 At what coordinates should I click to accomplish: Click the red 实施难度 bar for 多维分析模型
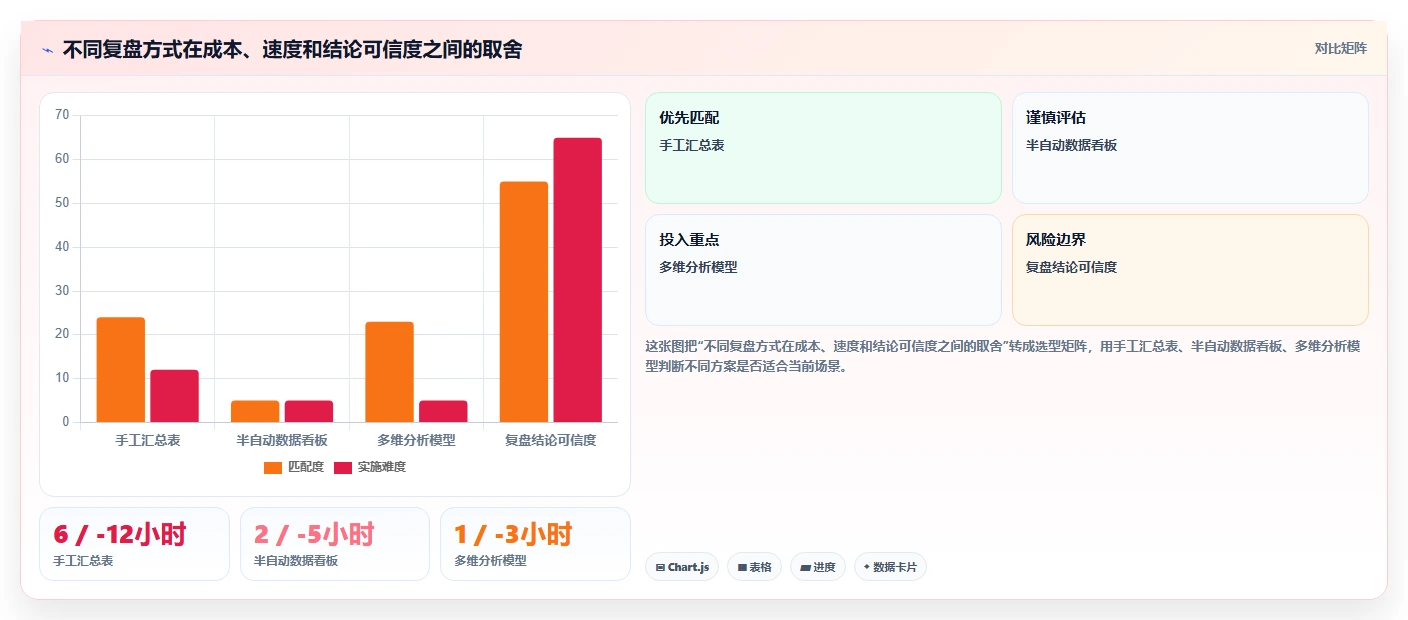443,411
